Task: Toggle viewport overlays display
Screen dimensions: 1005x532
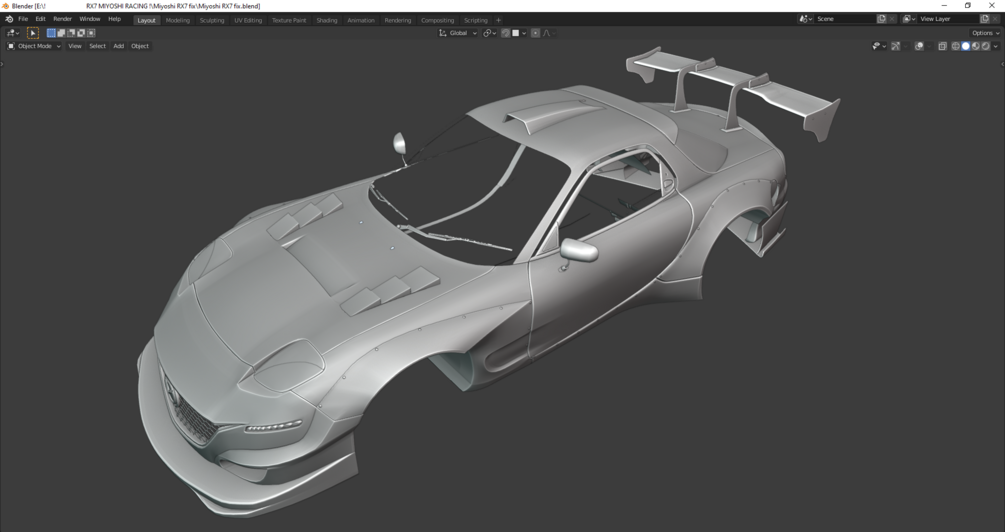Action: 919,46
